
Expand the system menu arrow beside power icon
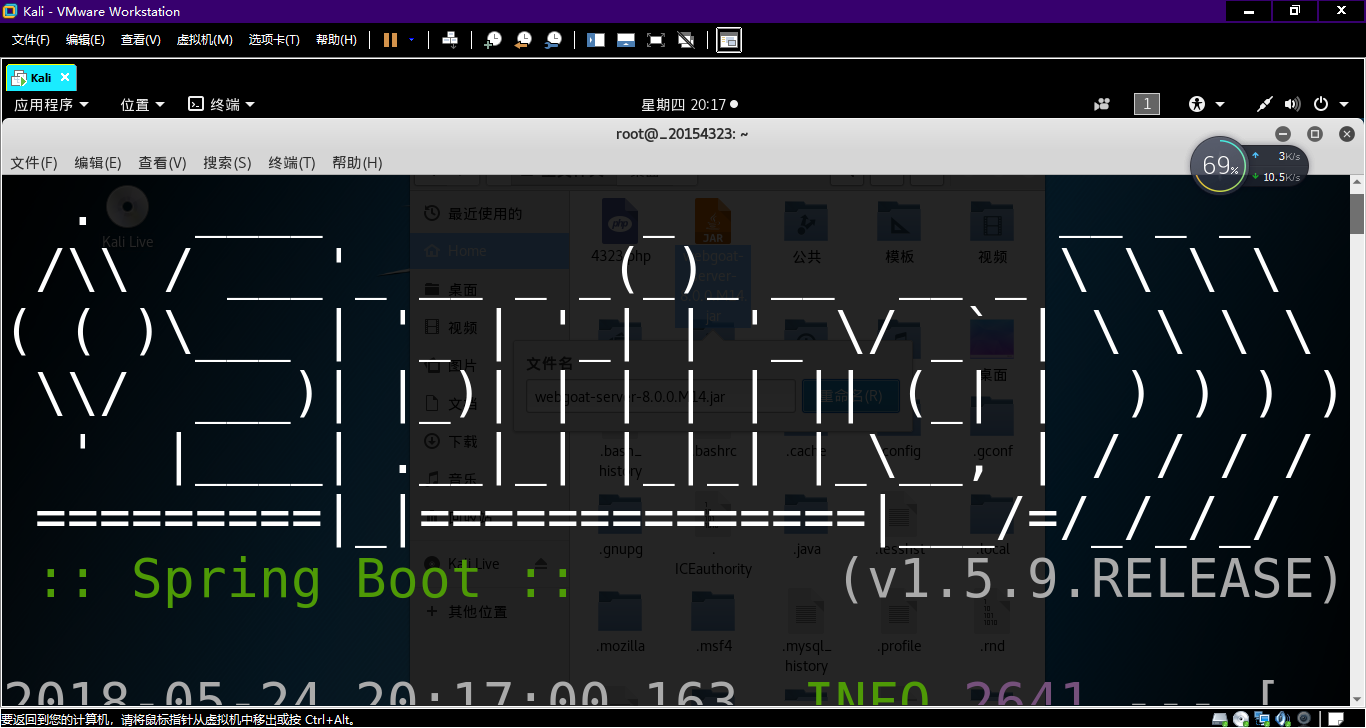click(x=1342, y=104)
